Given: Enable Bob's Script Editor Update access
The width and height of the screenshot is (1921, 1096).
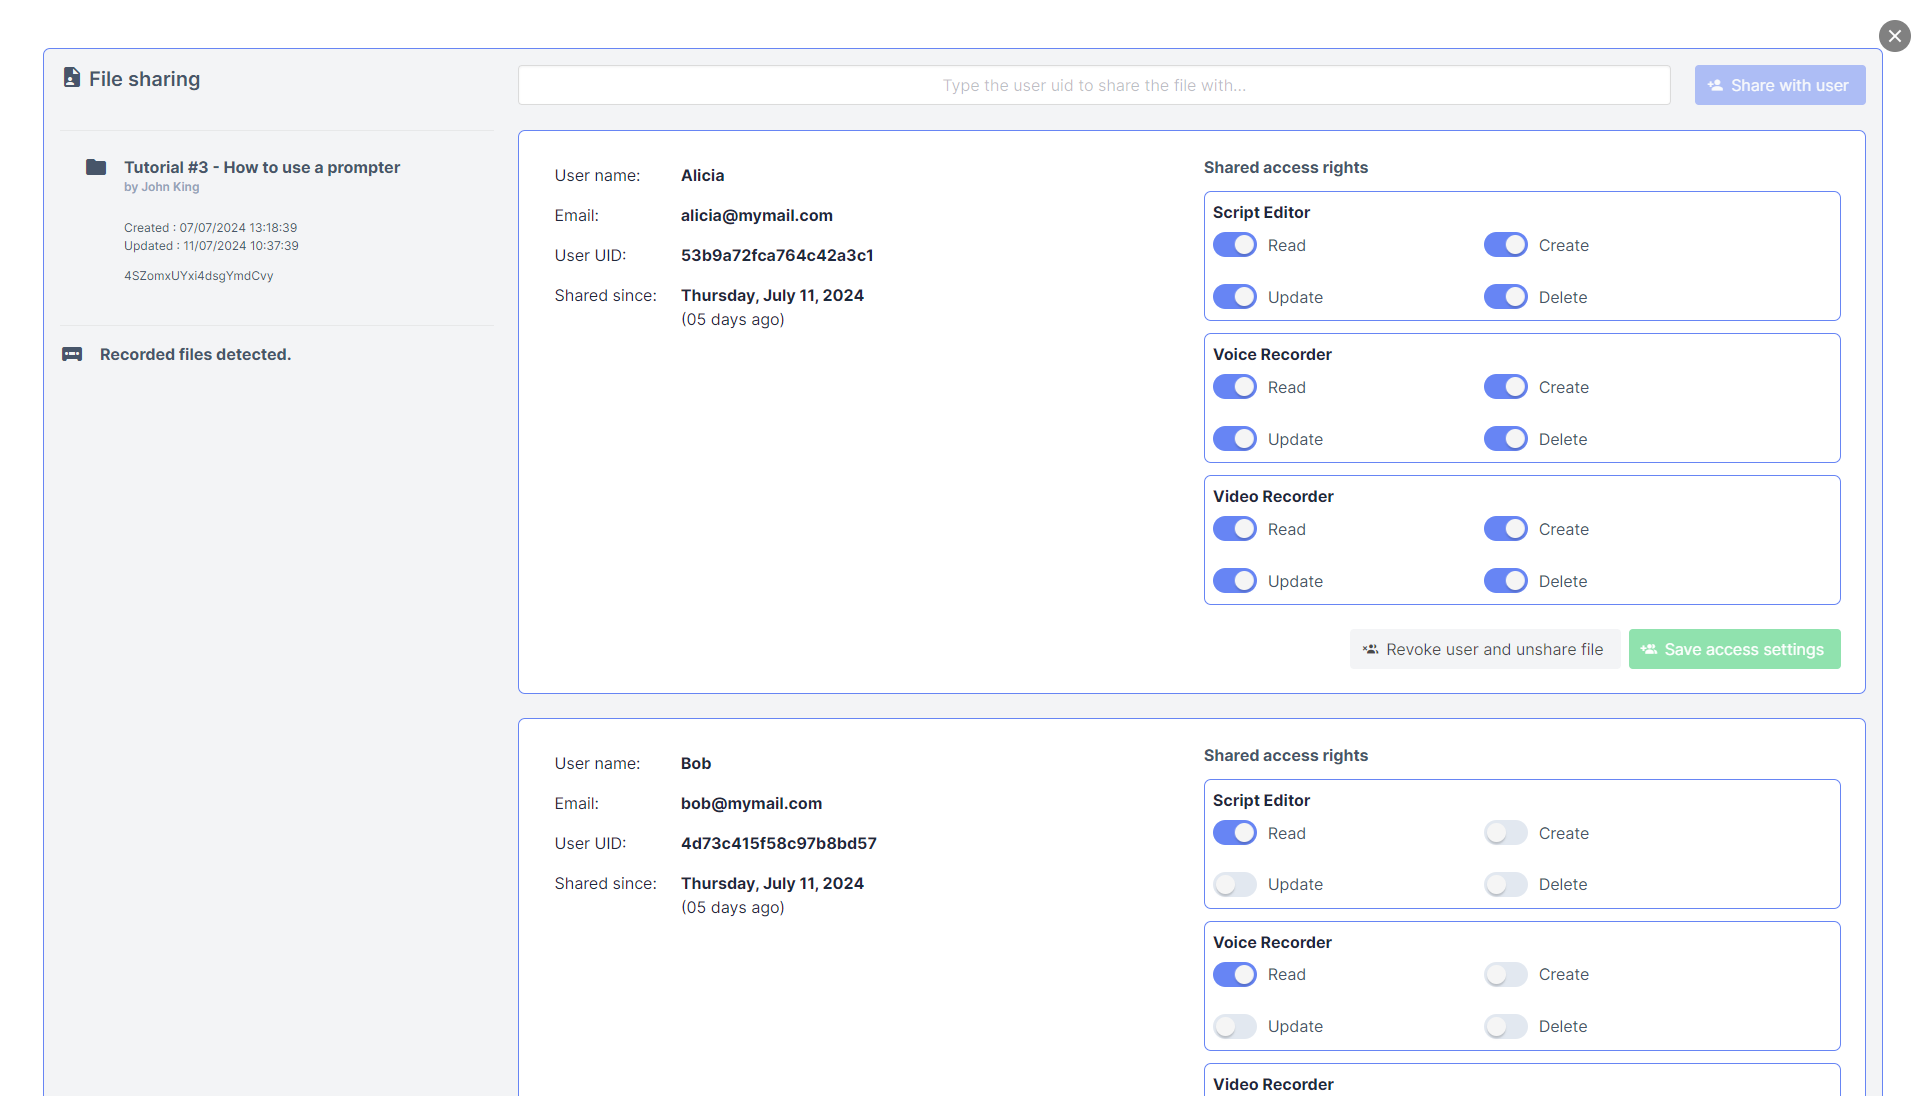Looking at the screenshot, I should click(1235, 885).
